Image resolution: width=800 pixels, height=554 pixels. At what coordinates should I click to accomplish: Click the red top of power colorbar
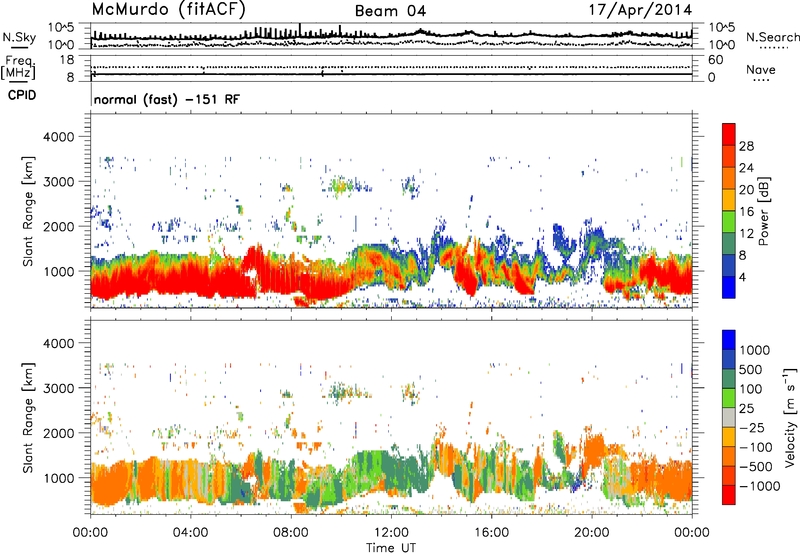729,134
